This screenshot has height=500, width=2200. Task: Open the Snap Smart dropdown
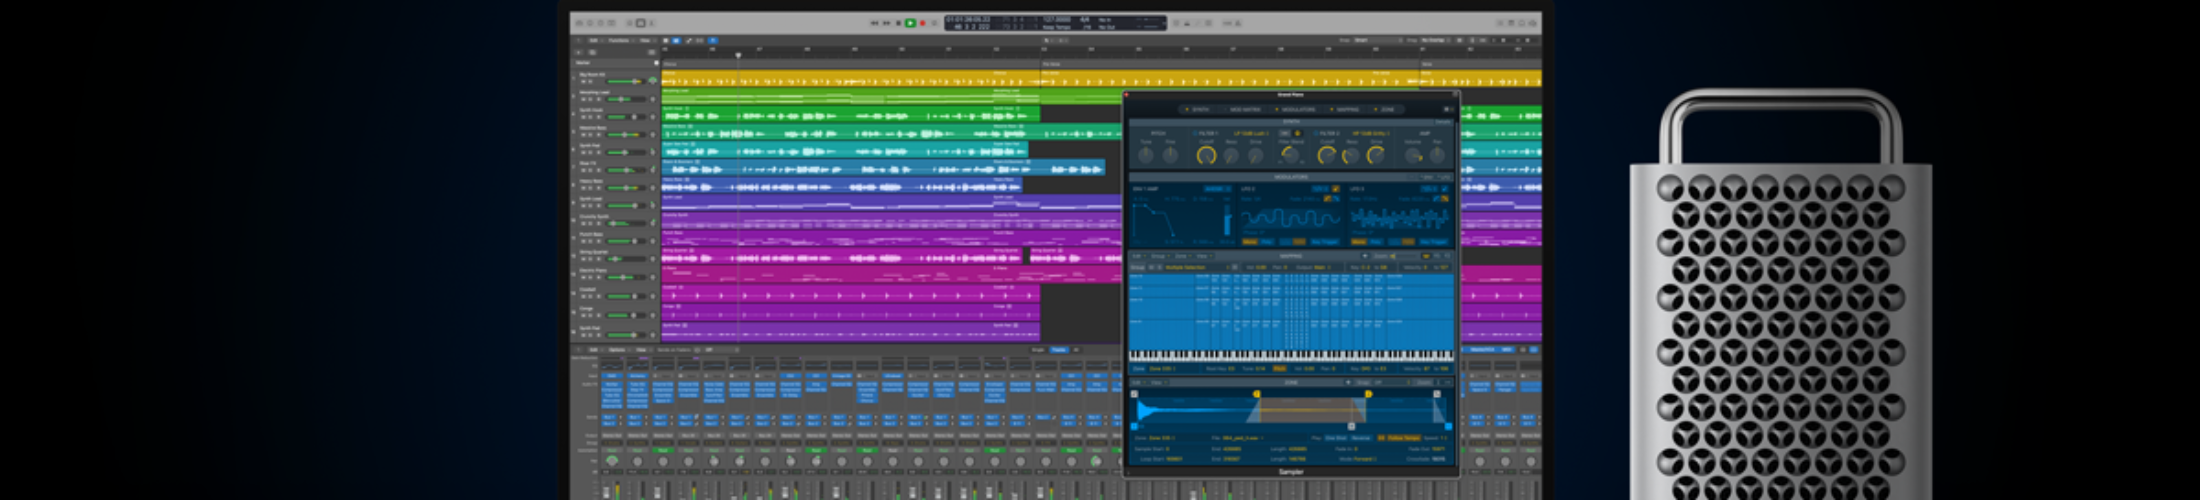(x=1378, y=40)
